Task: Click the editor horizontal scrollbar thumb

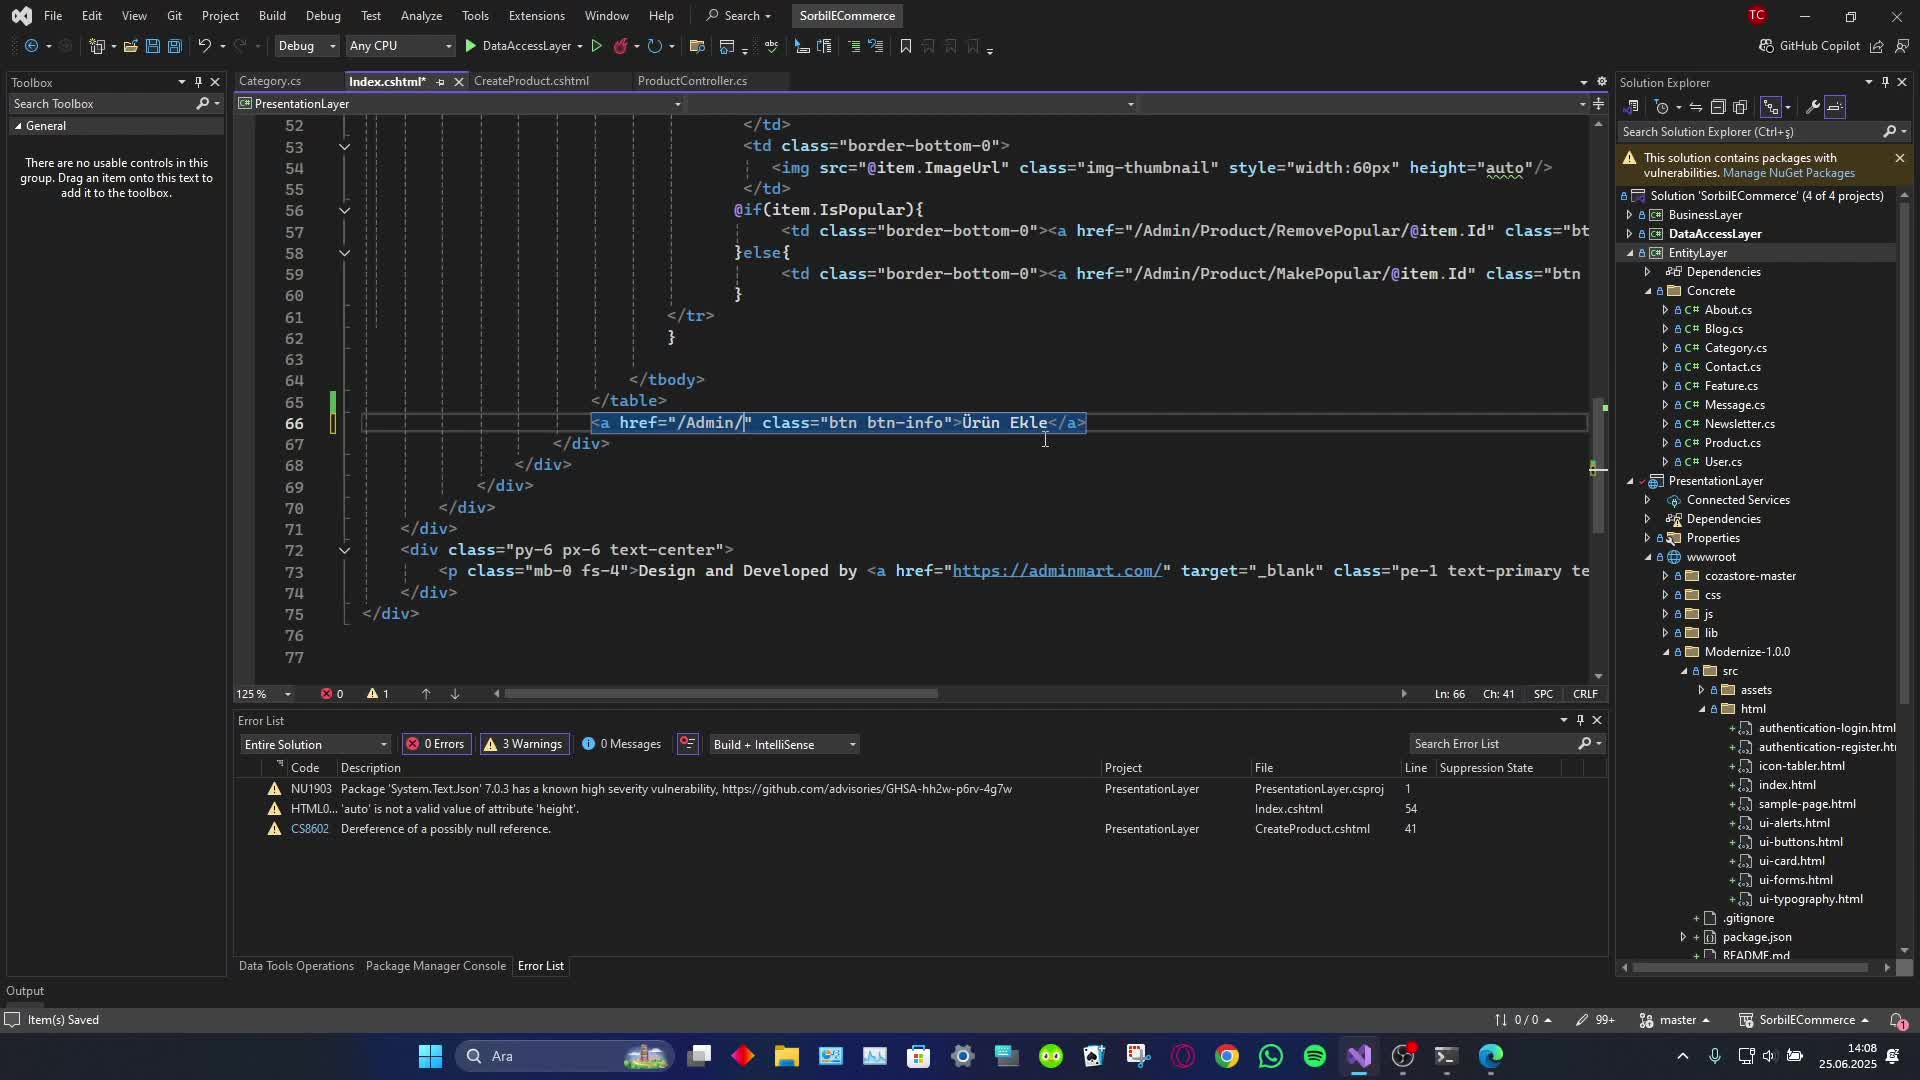Action: click(x=722, y=694)
